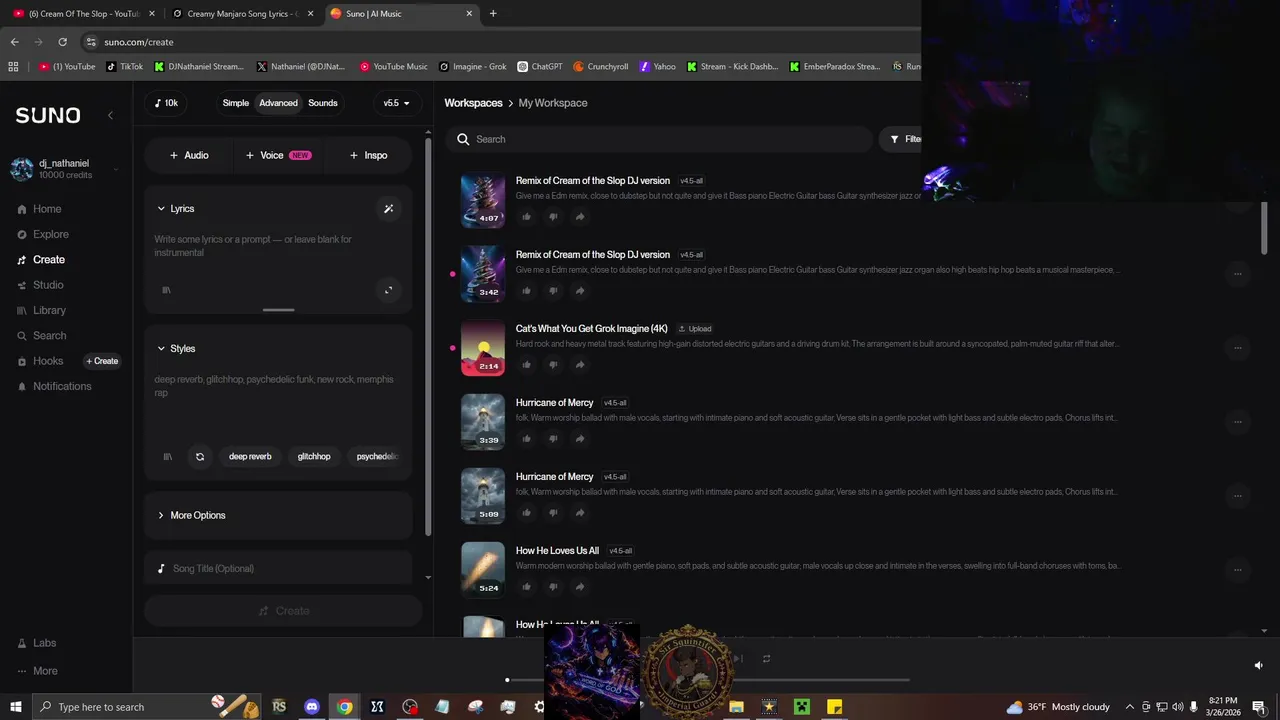This screenshot has height=720, width=1280.
Task: Open options menu for Cat's What You Get
Action: tap(1238, 348)
